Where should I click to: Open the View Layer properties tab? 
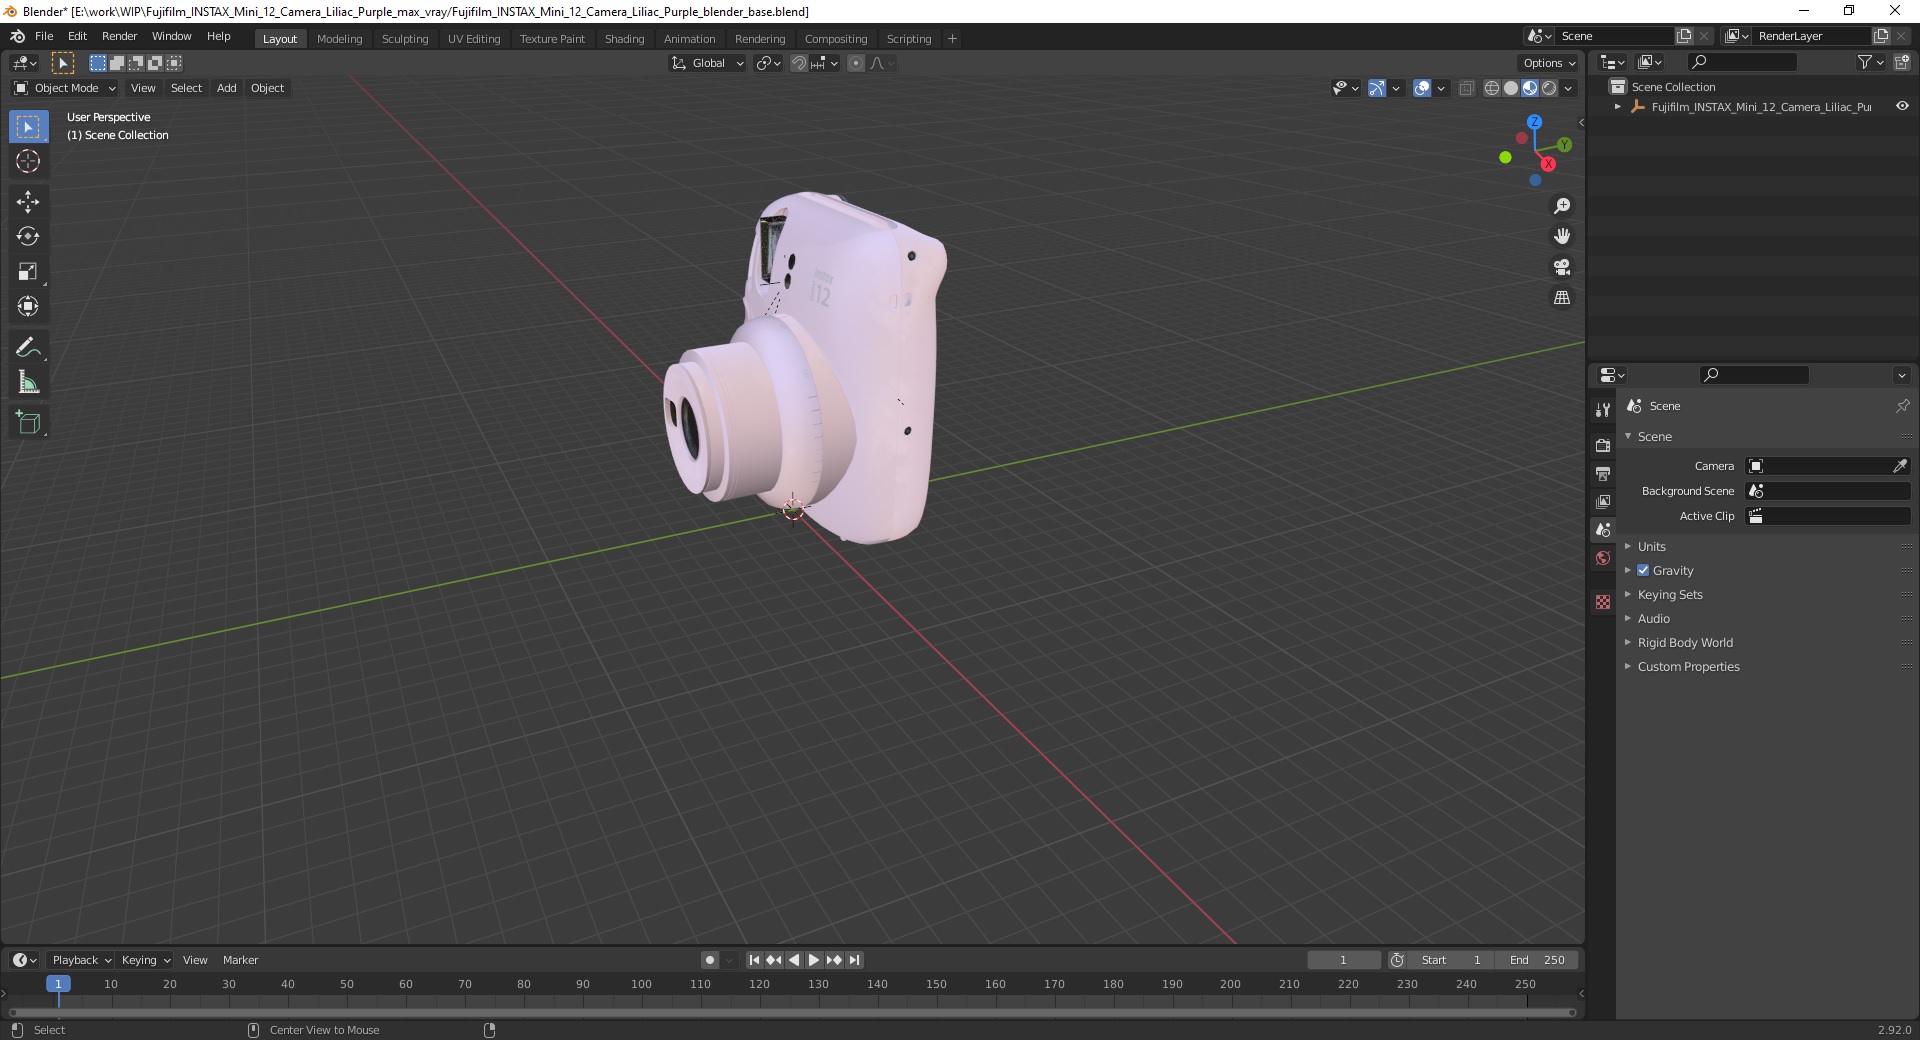[x=1603, y=501]
